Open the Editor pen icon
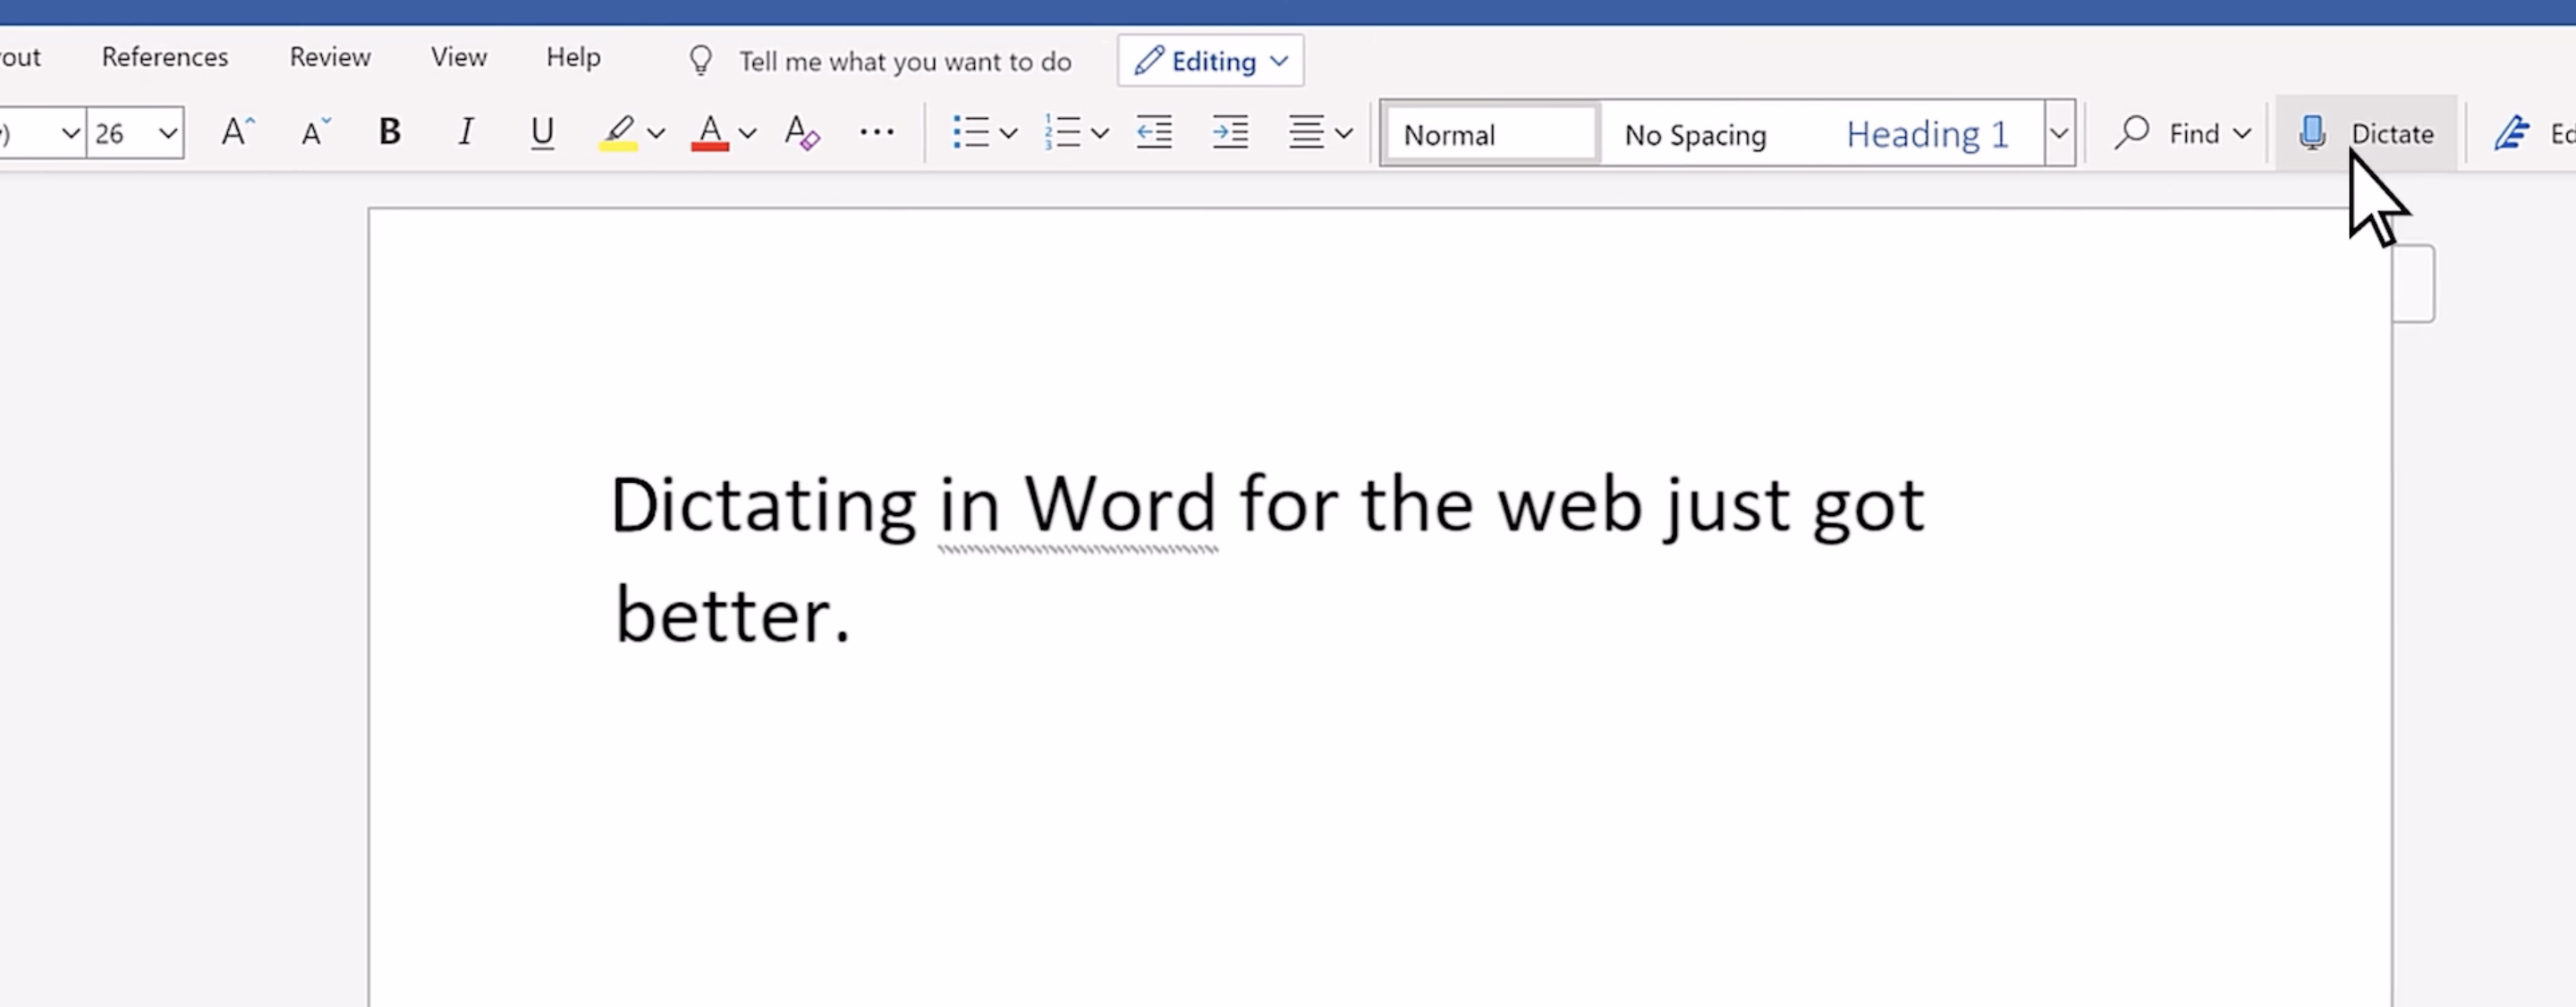 (x=2511, y=133)
